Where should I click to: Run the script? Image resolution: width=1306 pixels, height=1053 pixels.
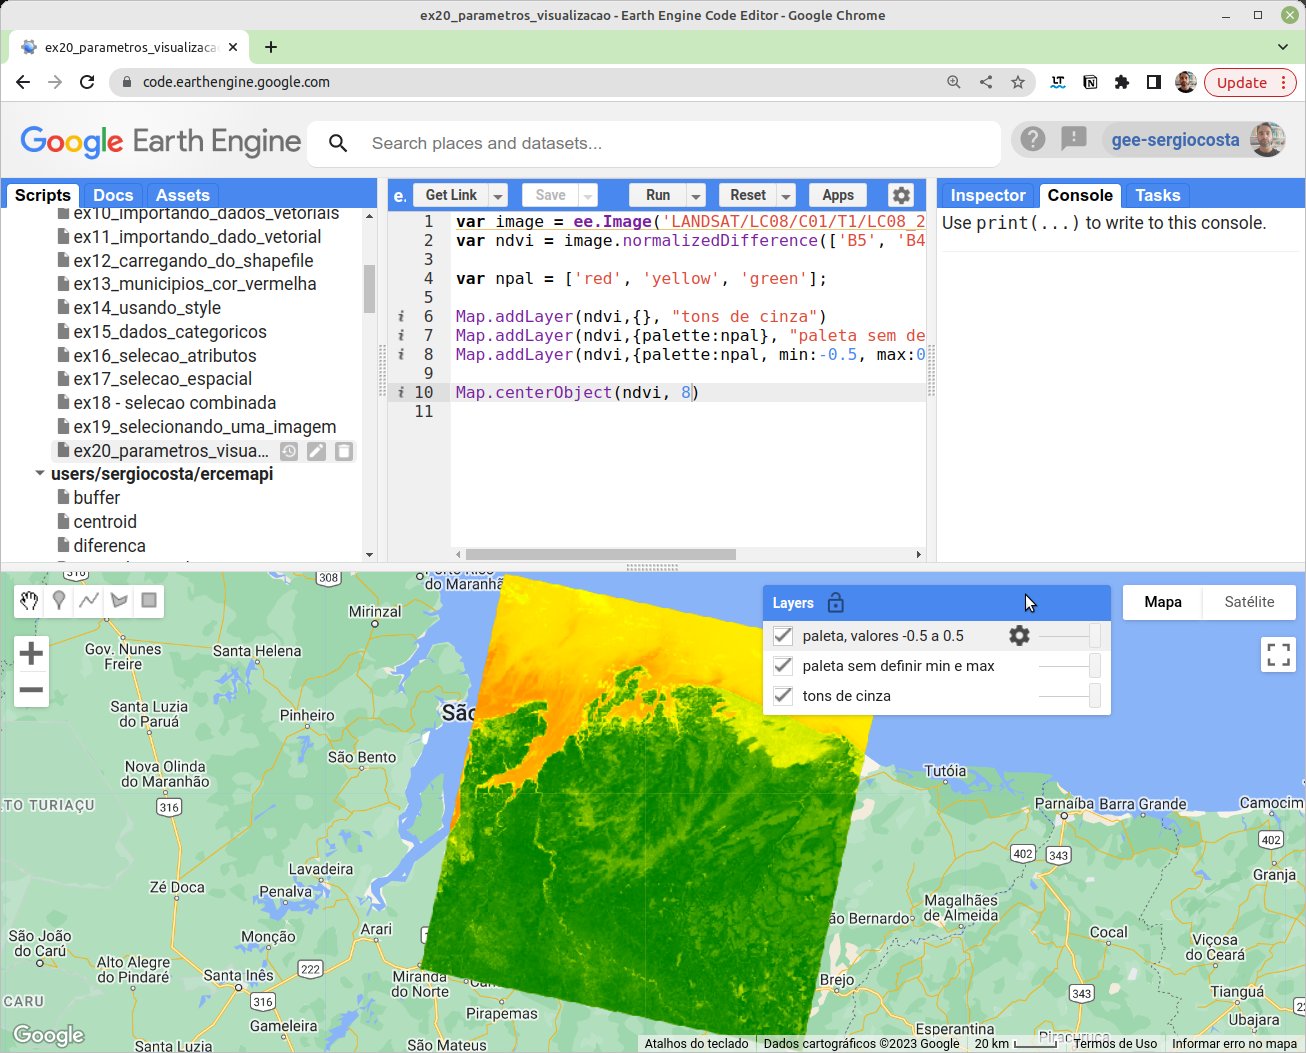point(658,195)
